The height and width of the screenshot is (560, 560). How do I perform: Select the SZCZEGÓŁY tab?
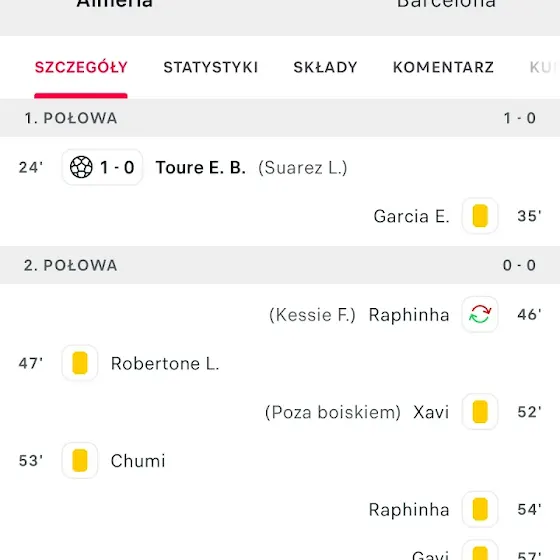coord(81,67)
